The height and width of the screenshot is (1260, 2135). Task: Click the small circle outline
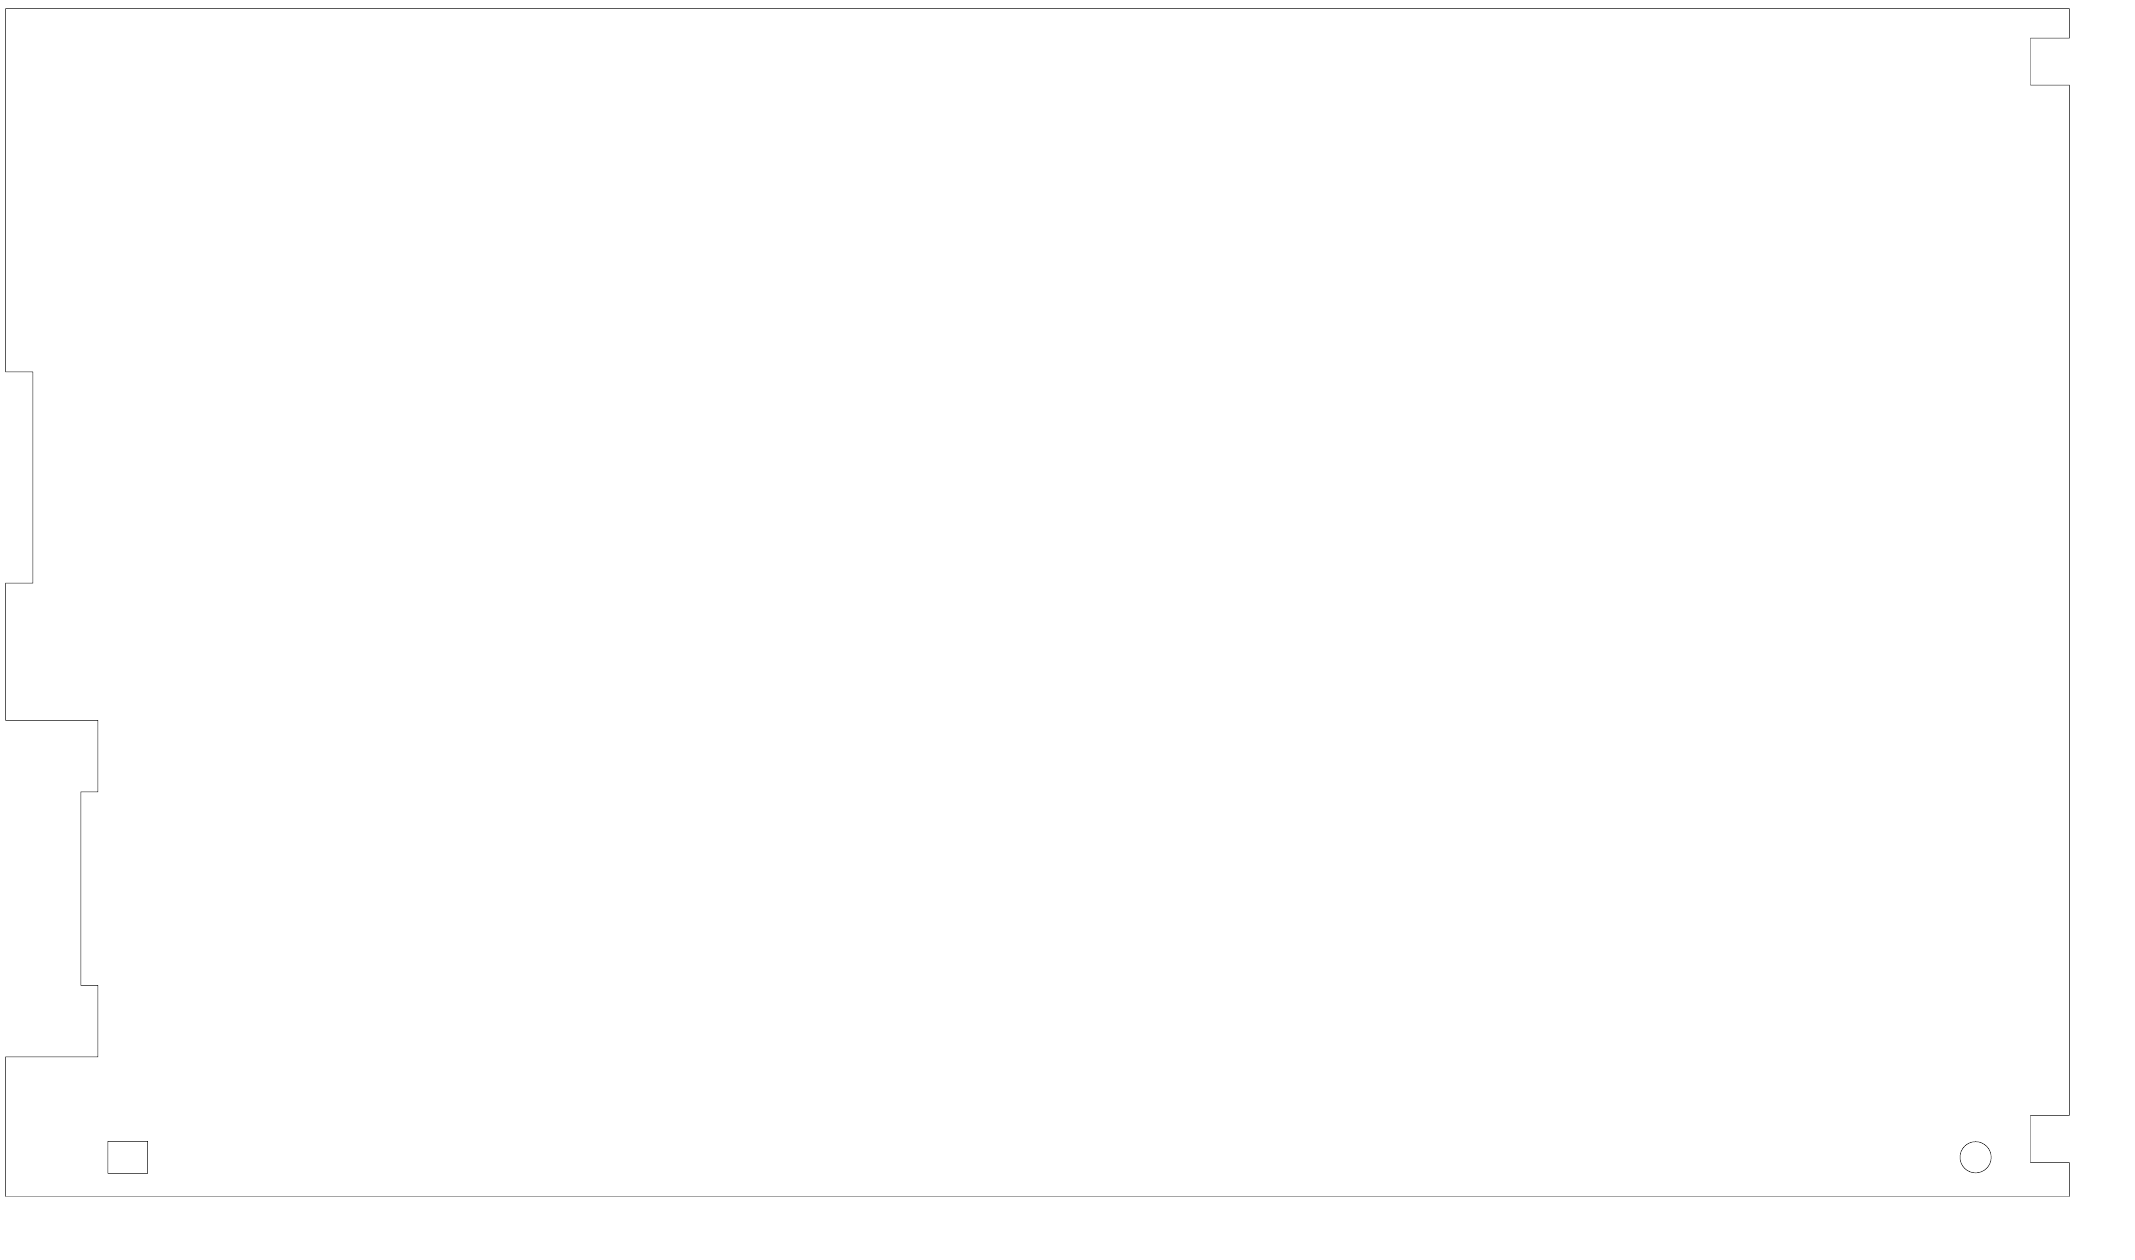pos(1975,1157)
